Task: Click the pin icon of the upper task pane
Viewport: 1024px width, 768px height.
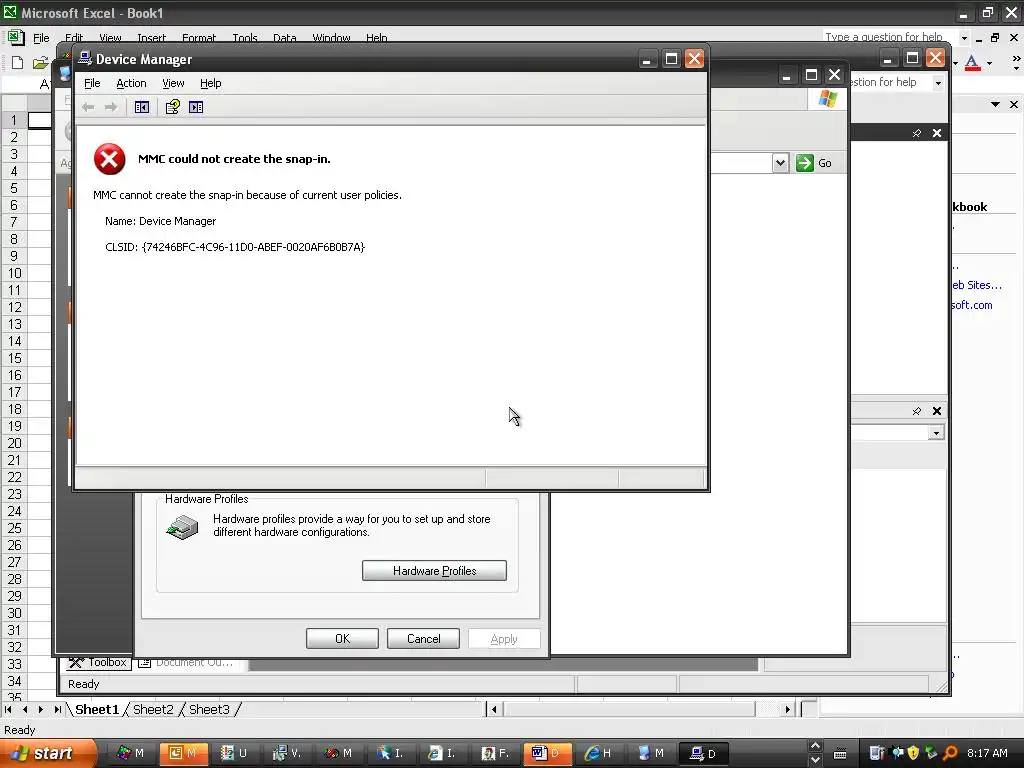Action: 916,133
